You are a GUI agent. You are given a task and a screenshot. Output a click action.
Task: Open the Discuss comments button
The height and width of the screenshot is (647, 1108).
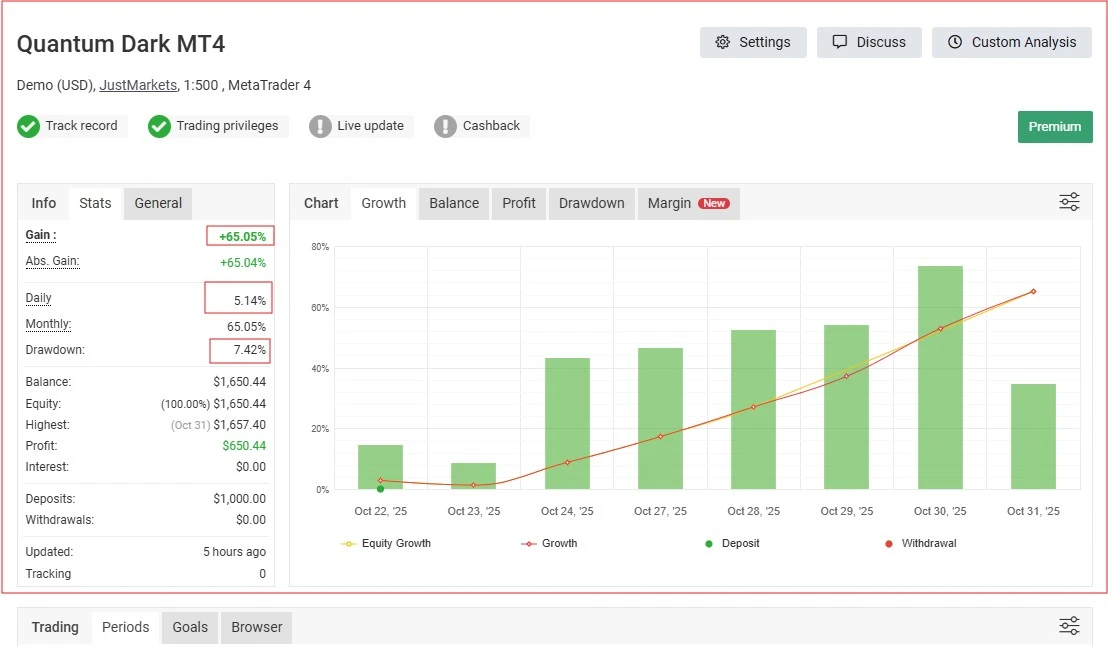tap(869, 42)
